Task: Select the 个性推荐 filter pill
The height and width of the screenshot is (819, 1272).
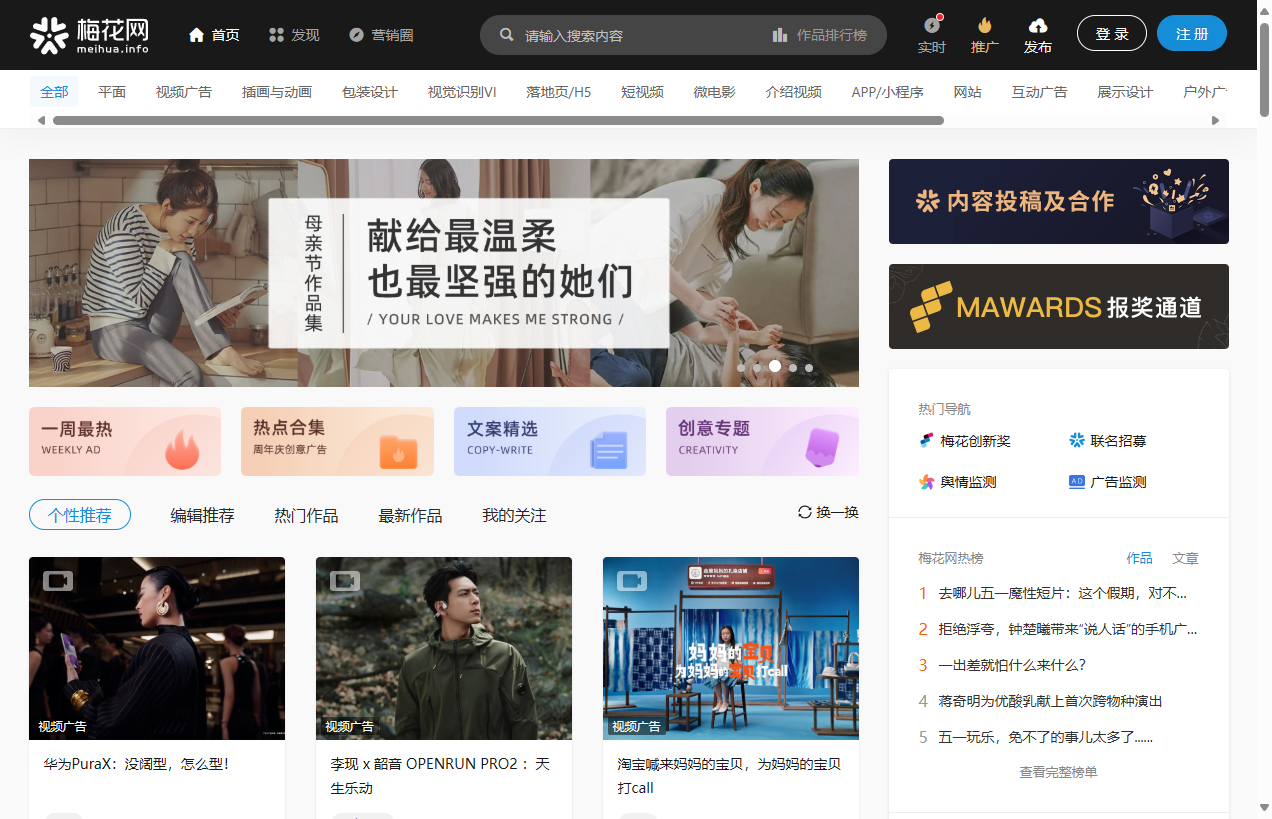Action: pos(80,515)
